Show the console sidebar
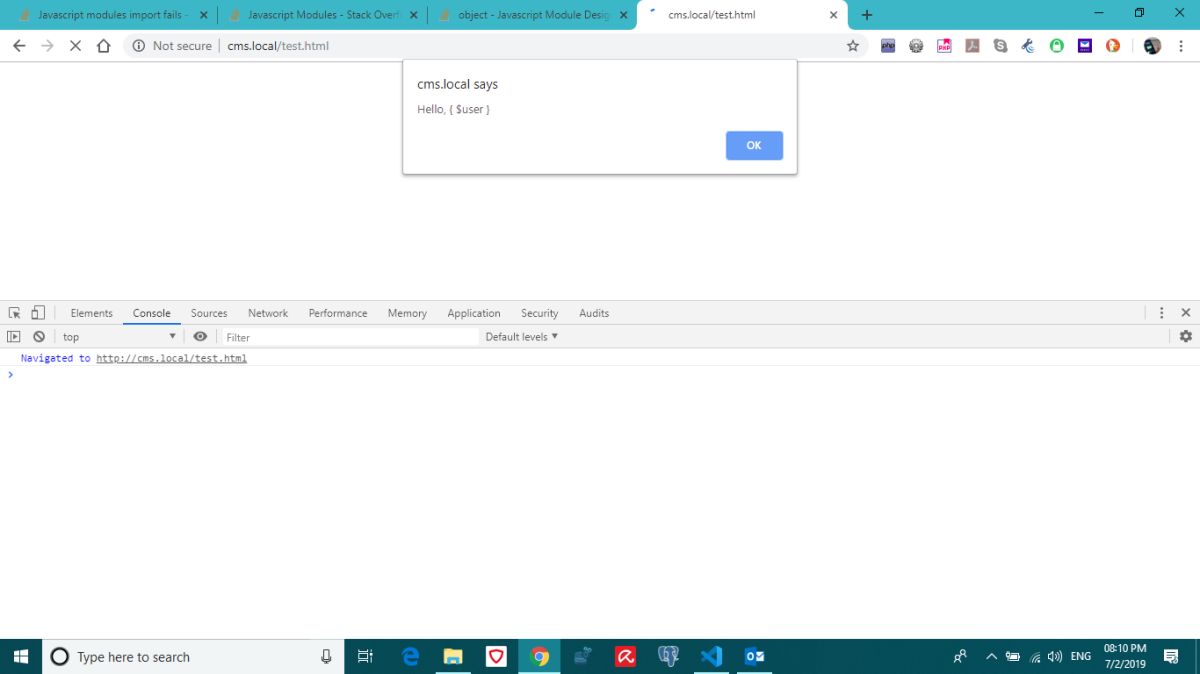Screen dimensions: 1200x674 (x=14, y=337)
